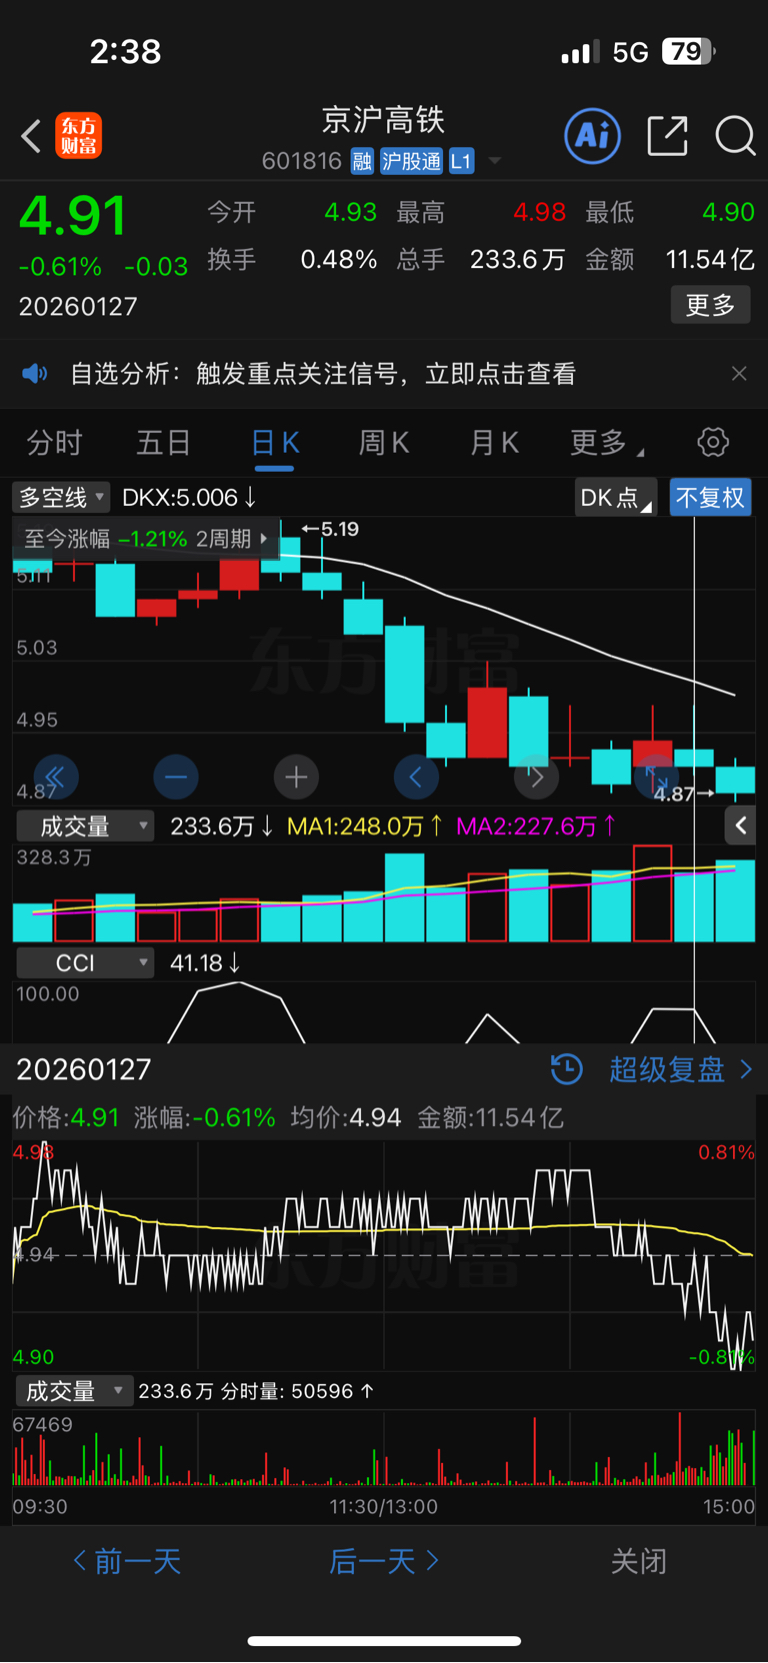Tap the iOS home indicator bar
Viewport: 768px width, 1663px height.
pos(384,1641)
